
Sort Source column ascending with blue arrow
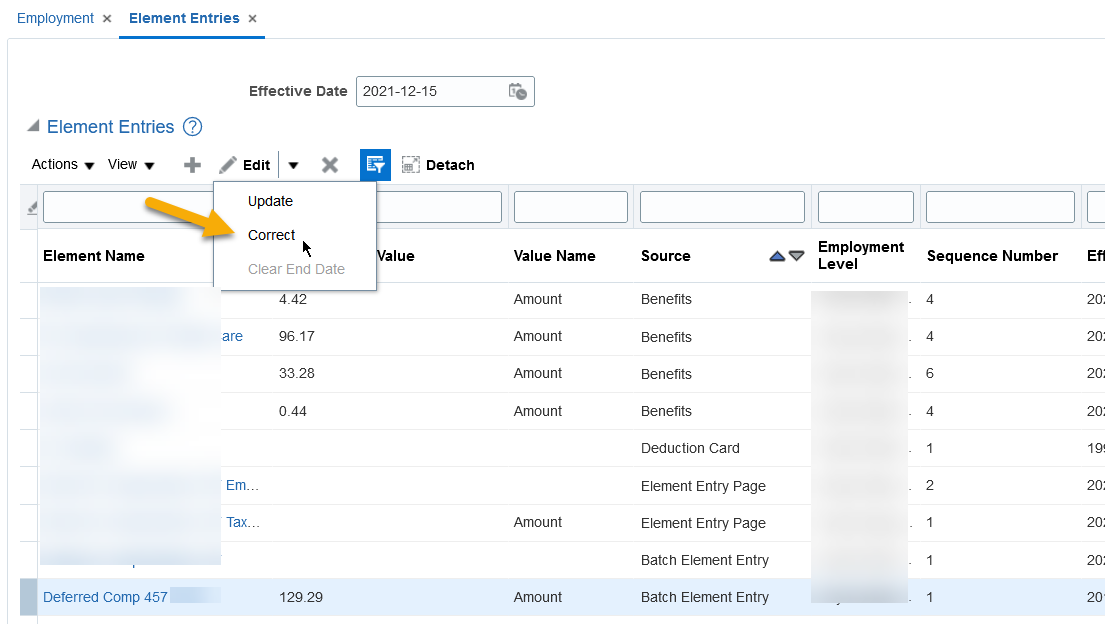click(x=778, y=255)
